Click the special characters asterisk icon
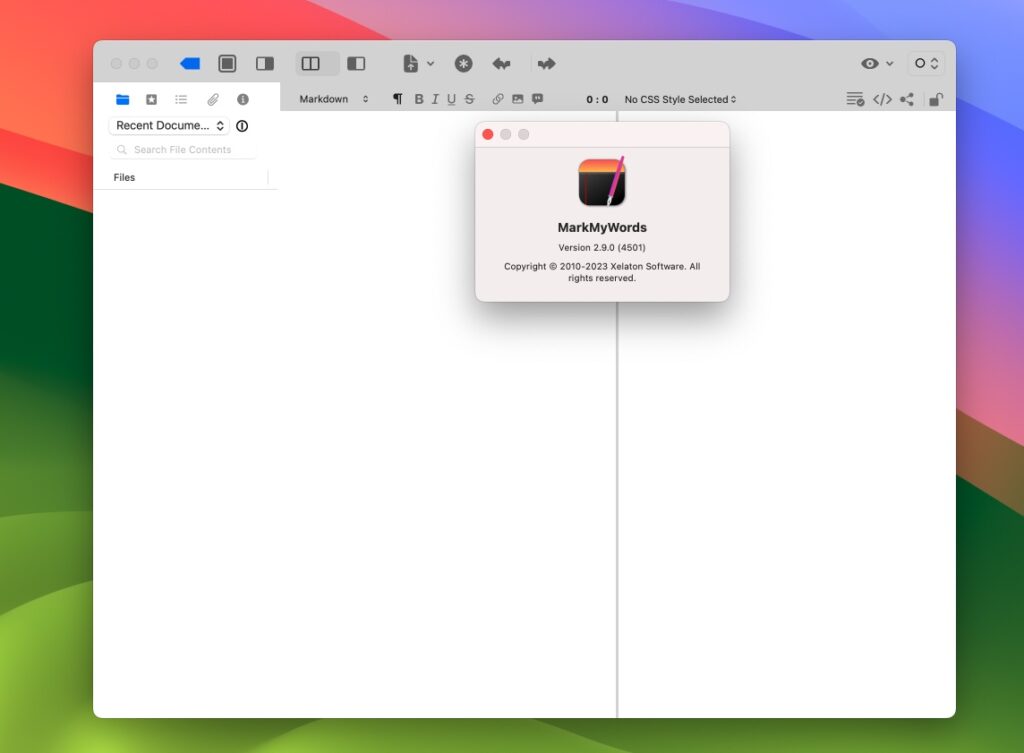Viewport: 1024px width, 753px height. [x=463, y=63]
